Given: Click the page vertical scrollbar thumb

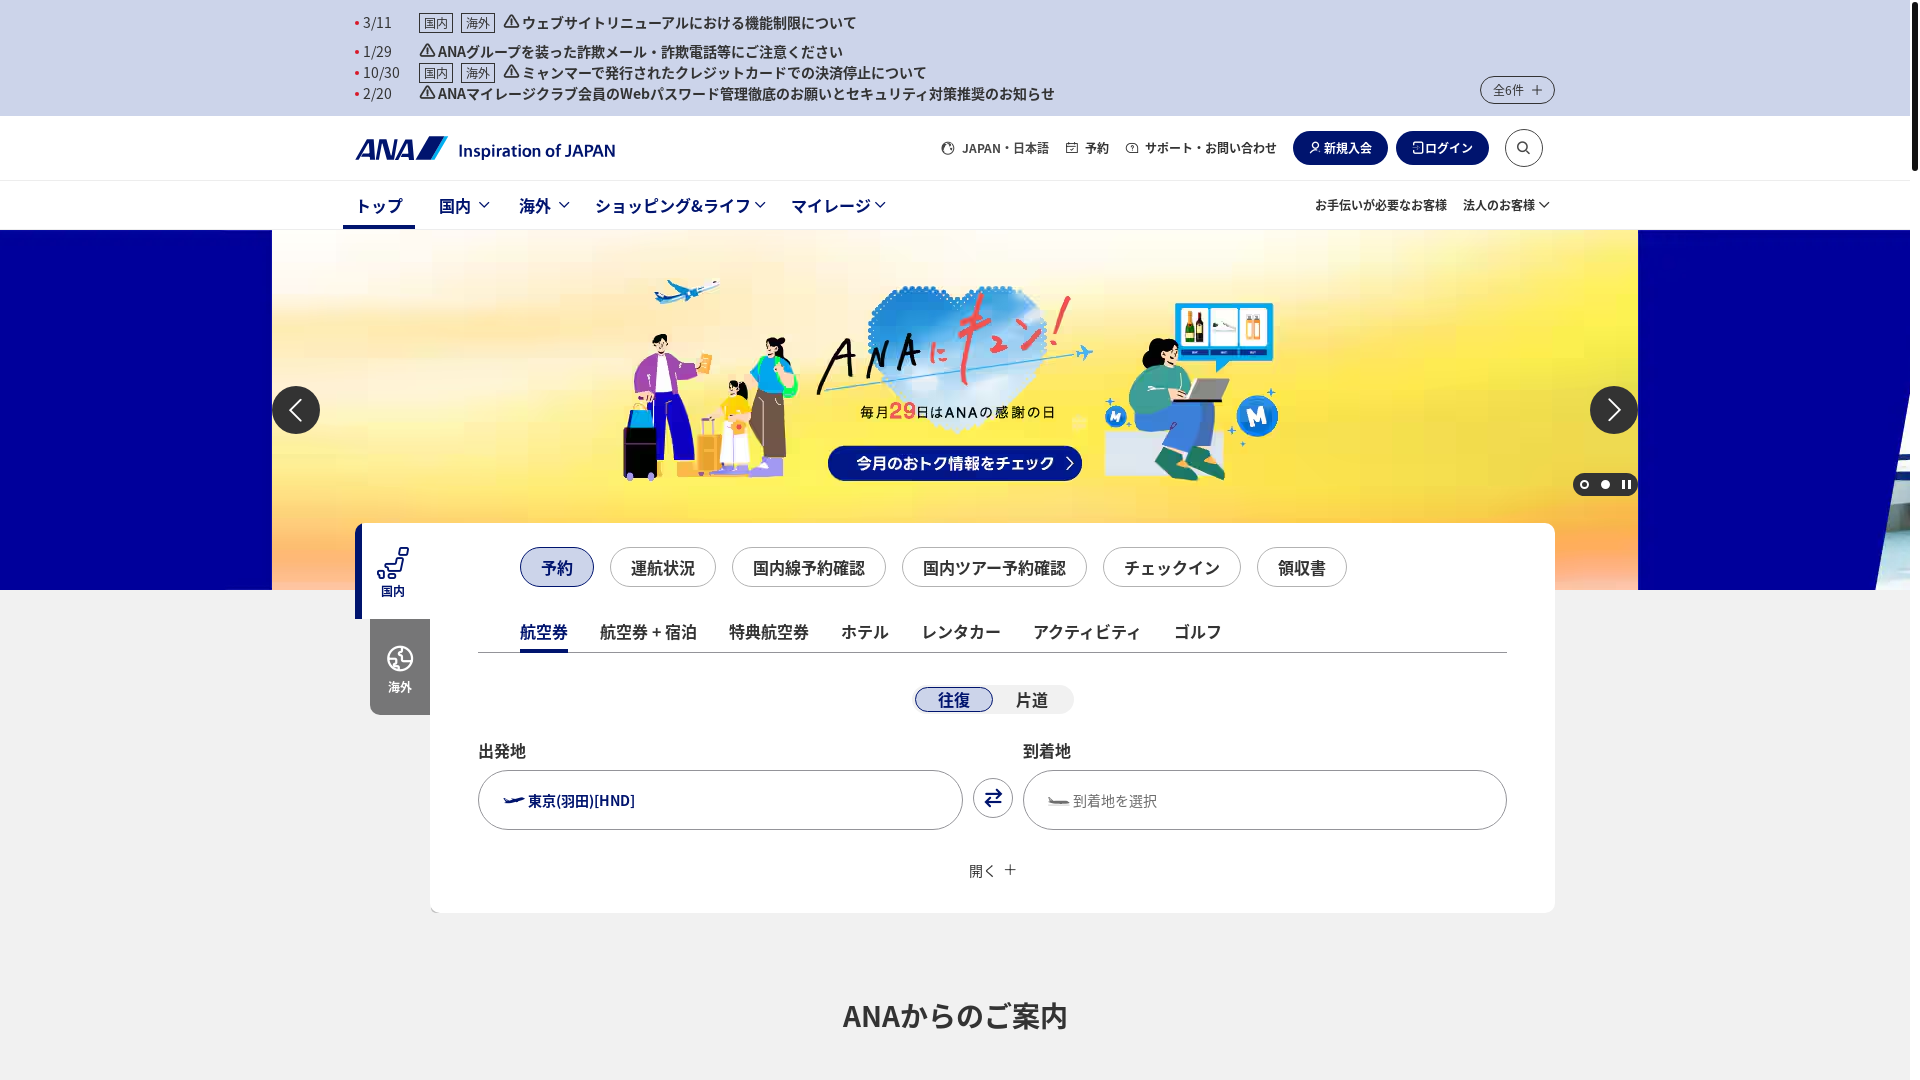Looking at the screenshot, I should point(1914,86).
